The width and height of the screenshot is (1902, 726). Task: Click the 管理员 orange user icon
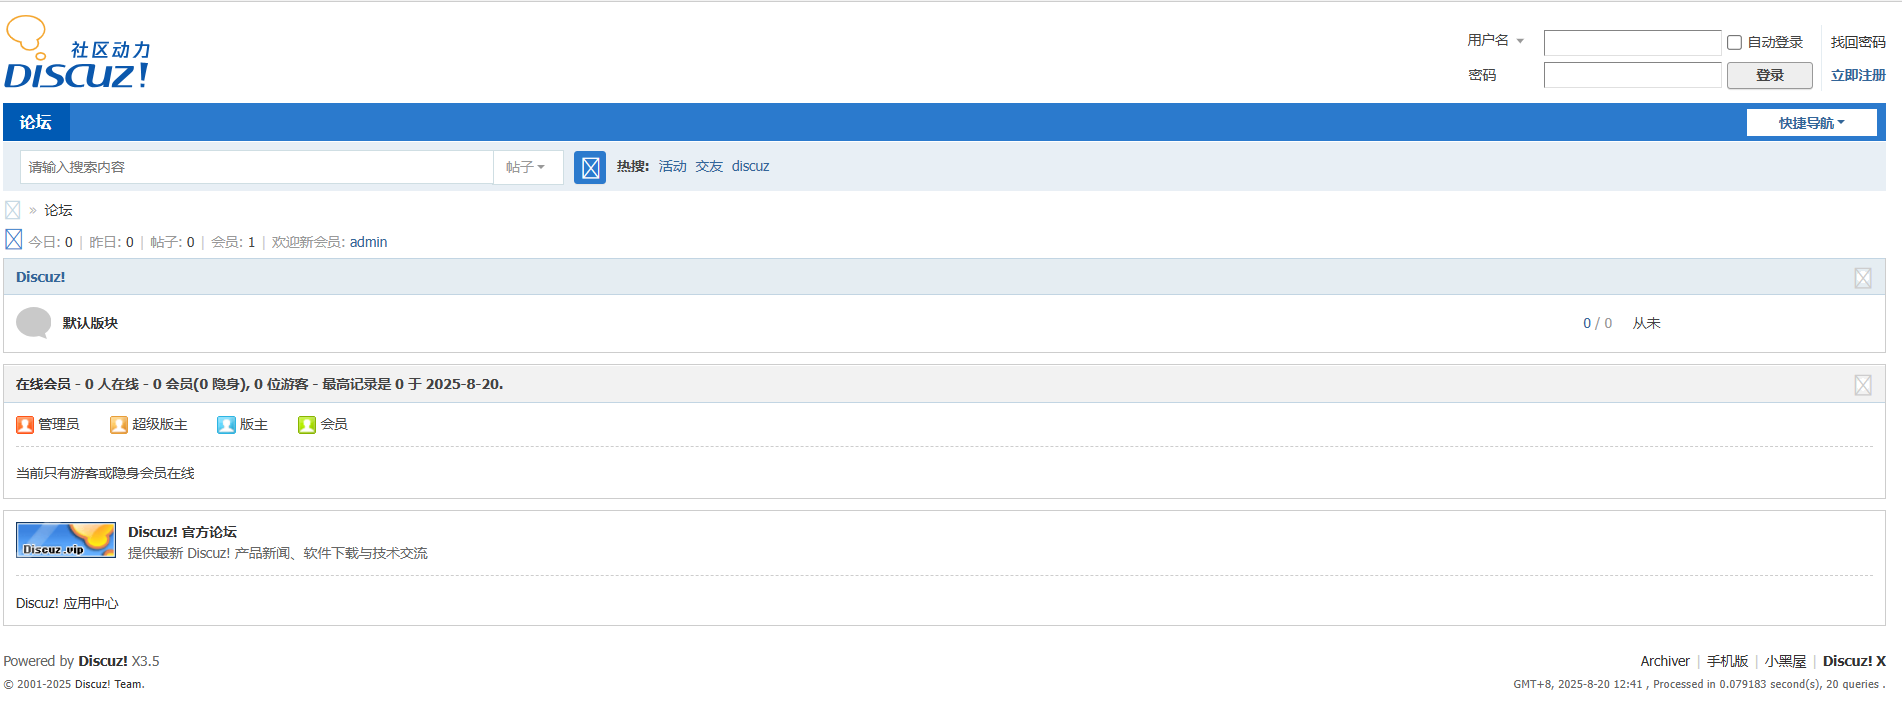tap(25, 425)
